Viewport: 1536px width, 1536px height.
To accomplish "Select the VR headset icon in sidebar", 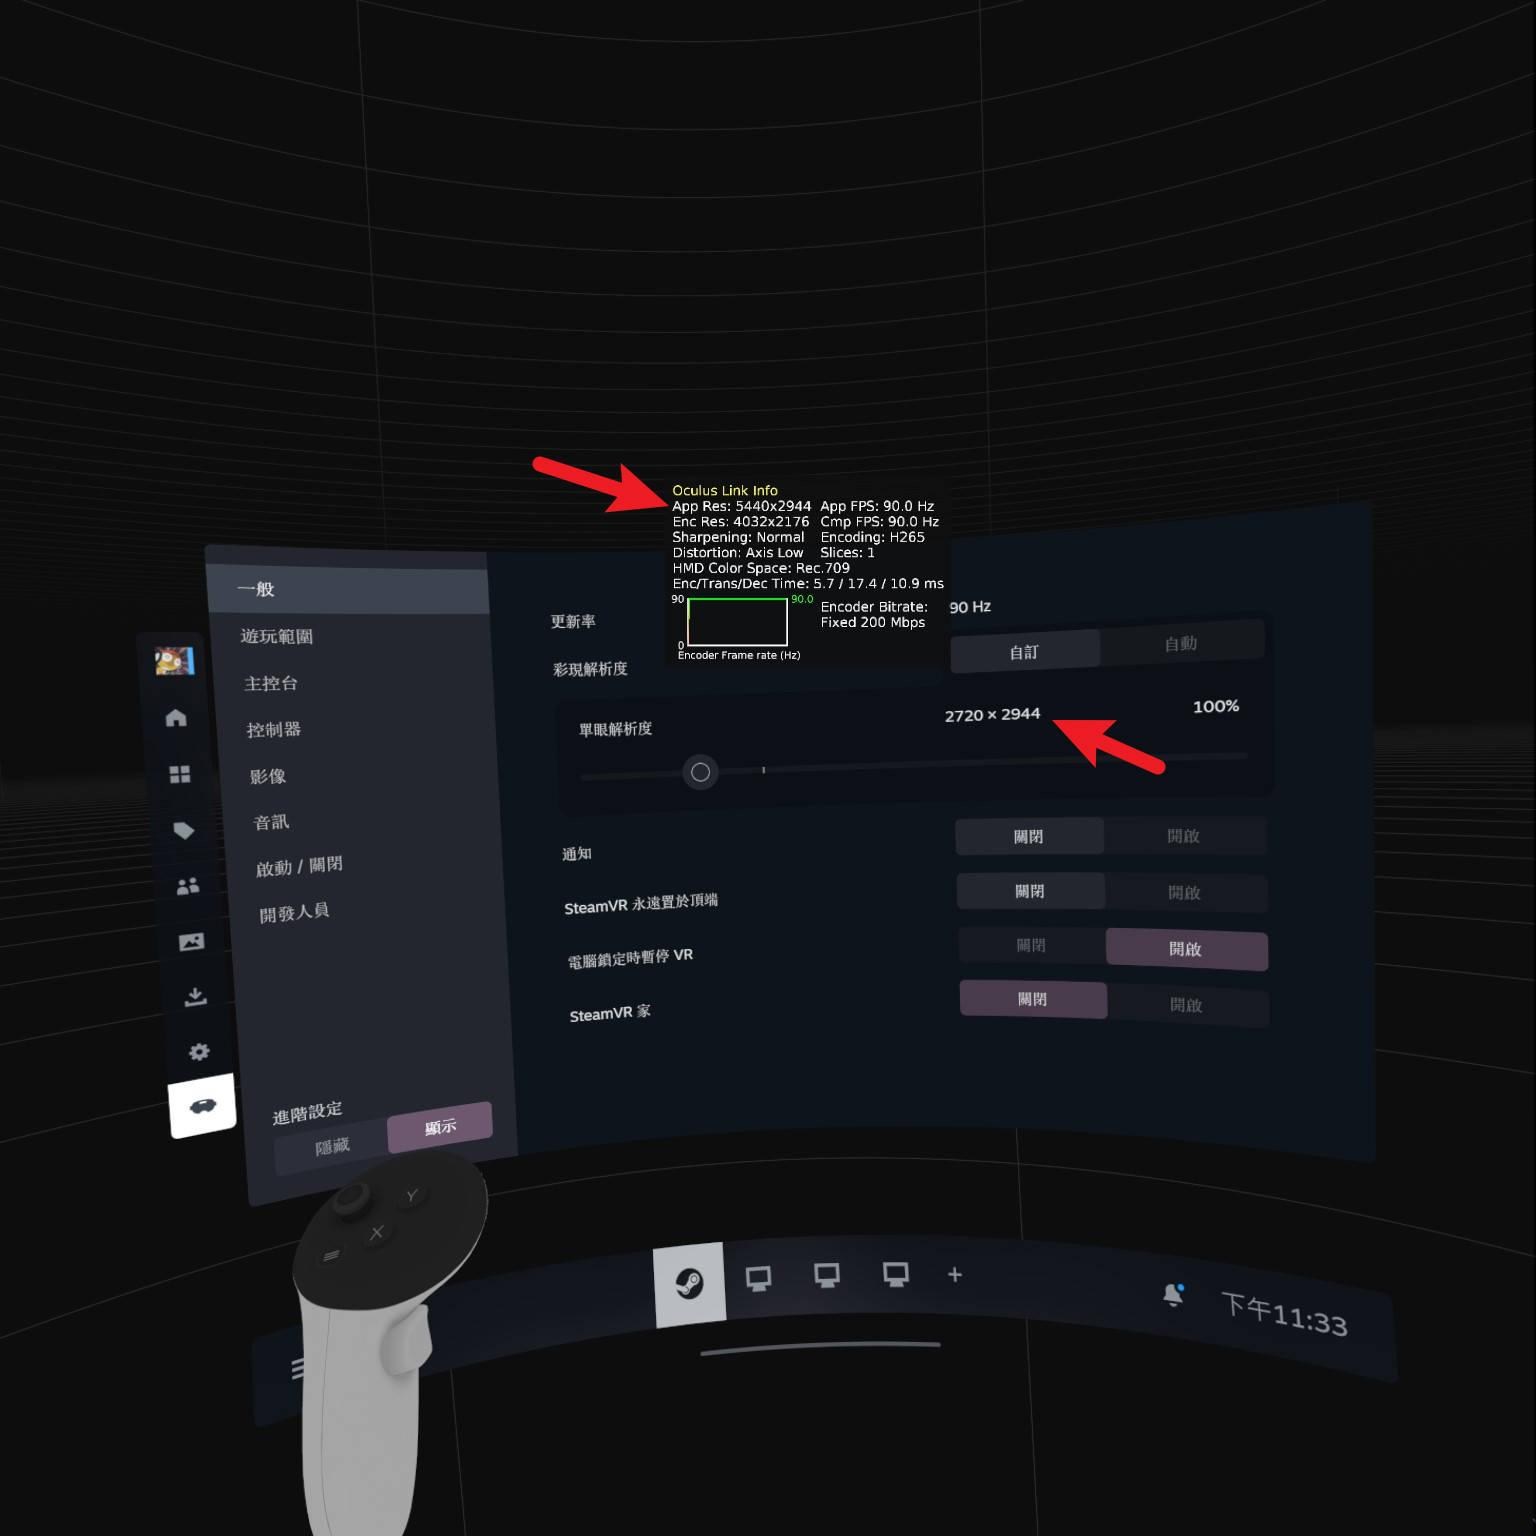I will click(204, 1106).
